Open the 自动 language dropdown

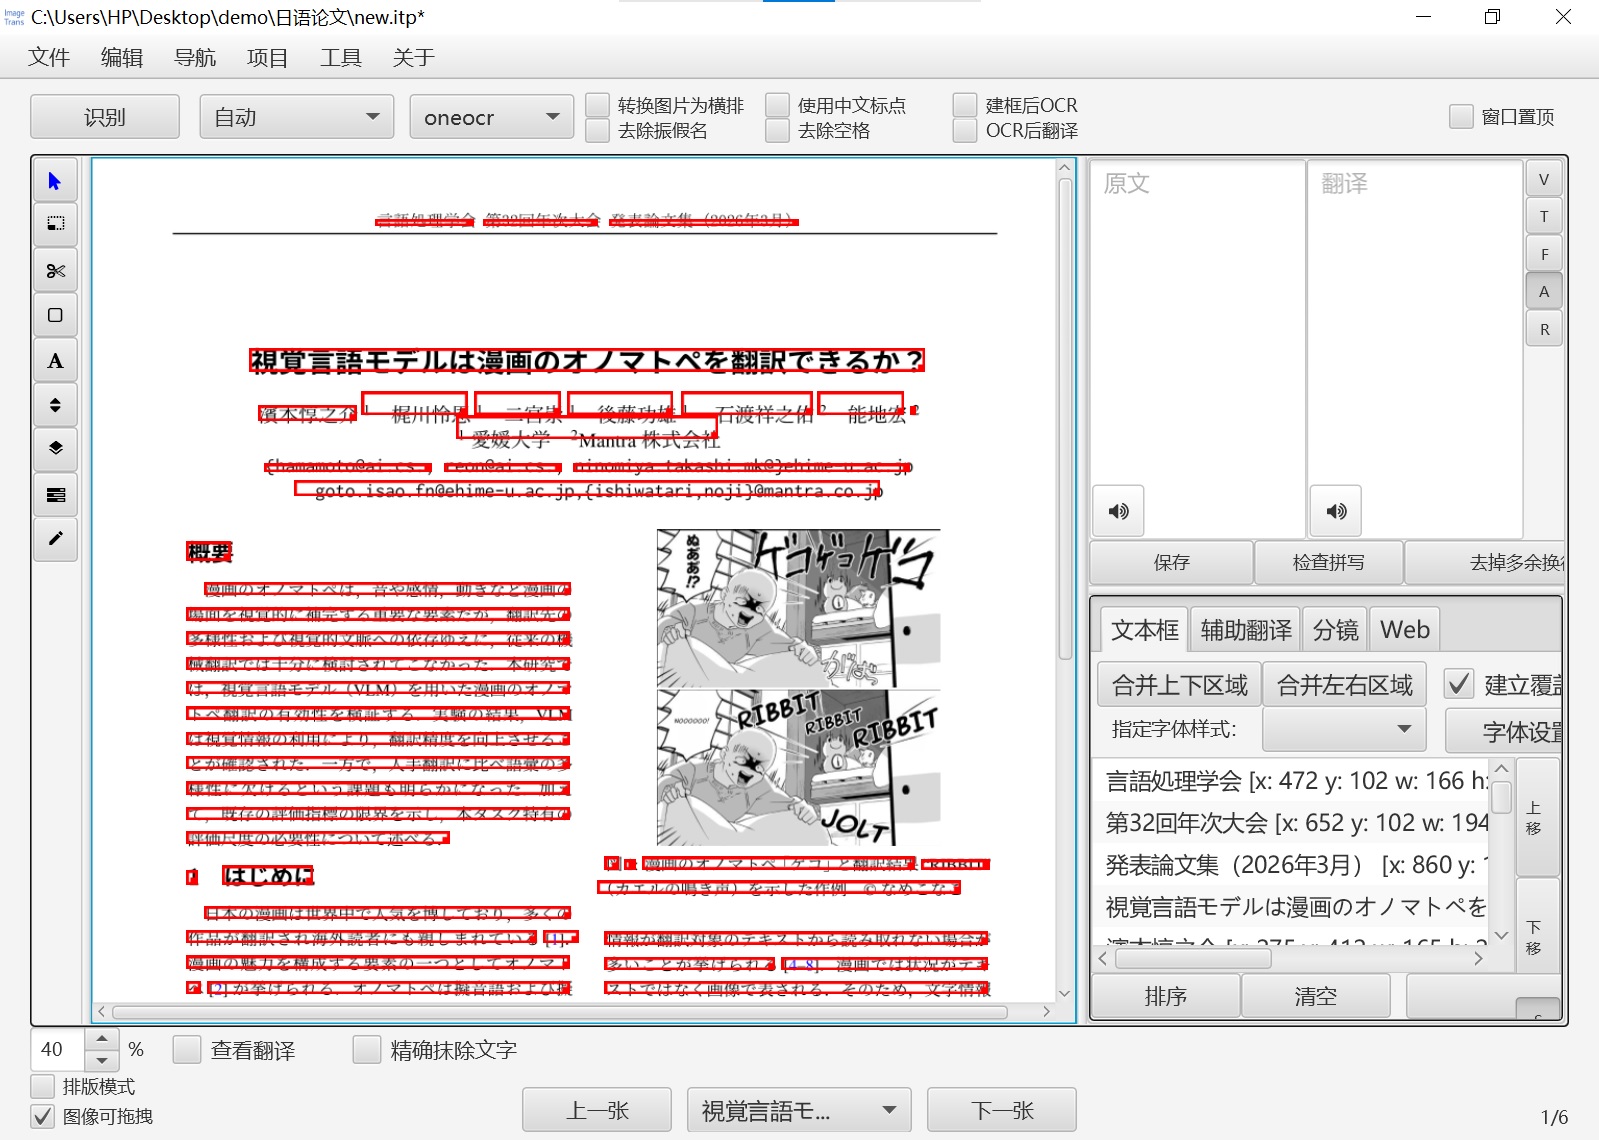pos(295,117)
